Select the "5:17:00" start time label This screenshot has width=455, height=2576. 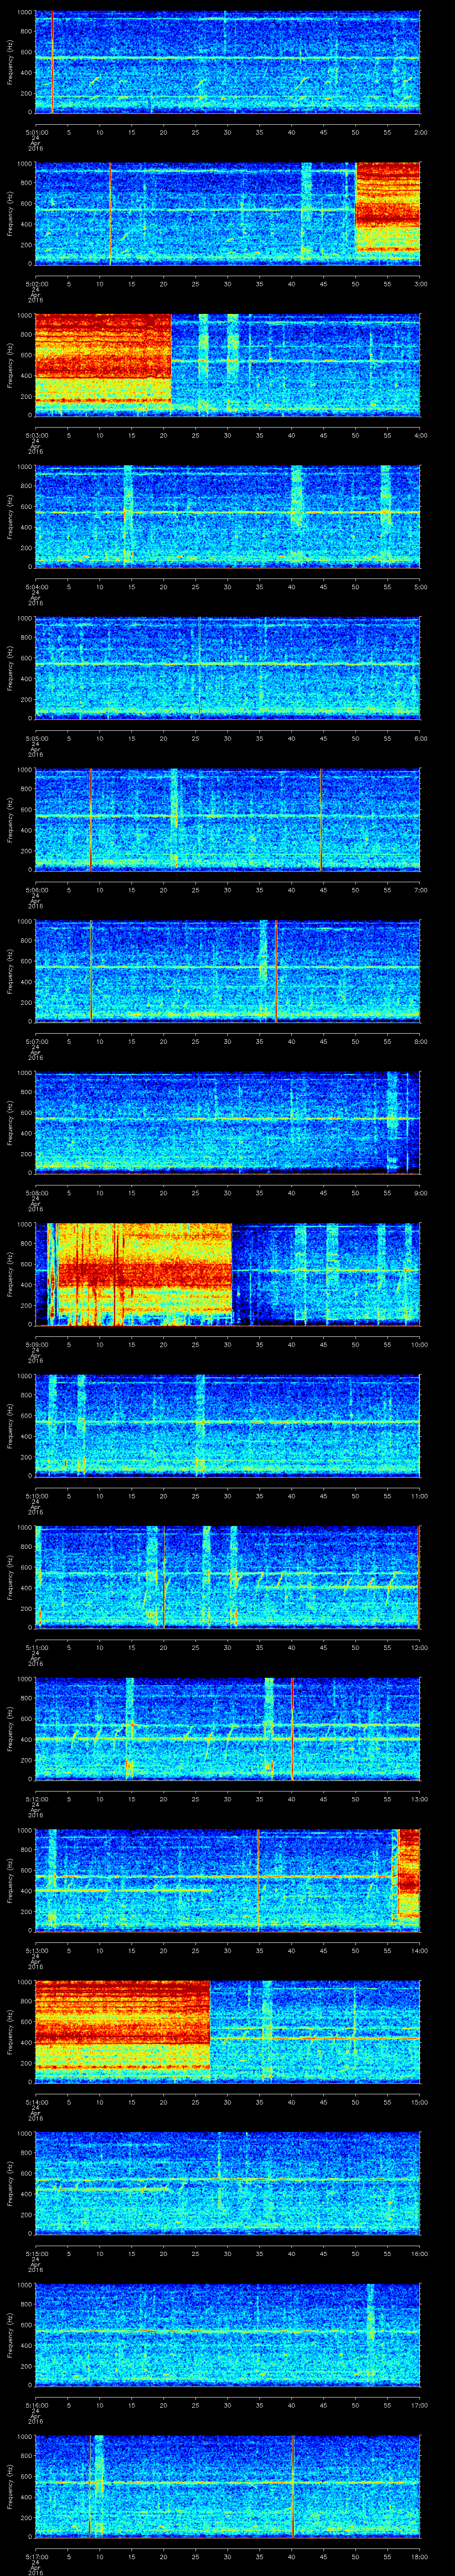(x=36, y=2556)
